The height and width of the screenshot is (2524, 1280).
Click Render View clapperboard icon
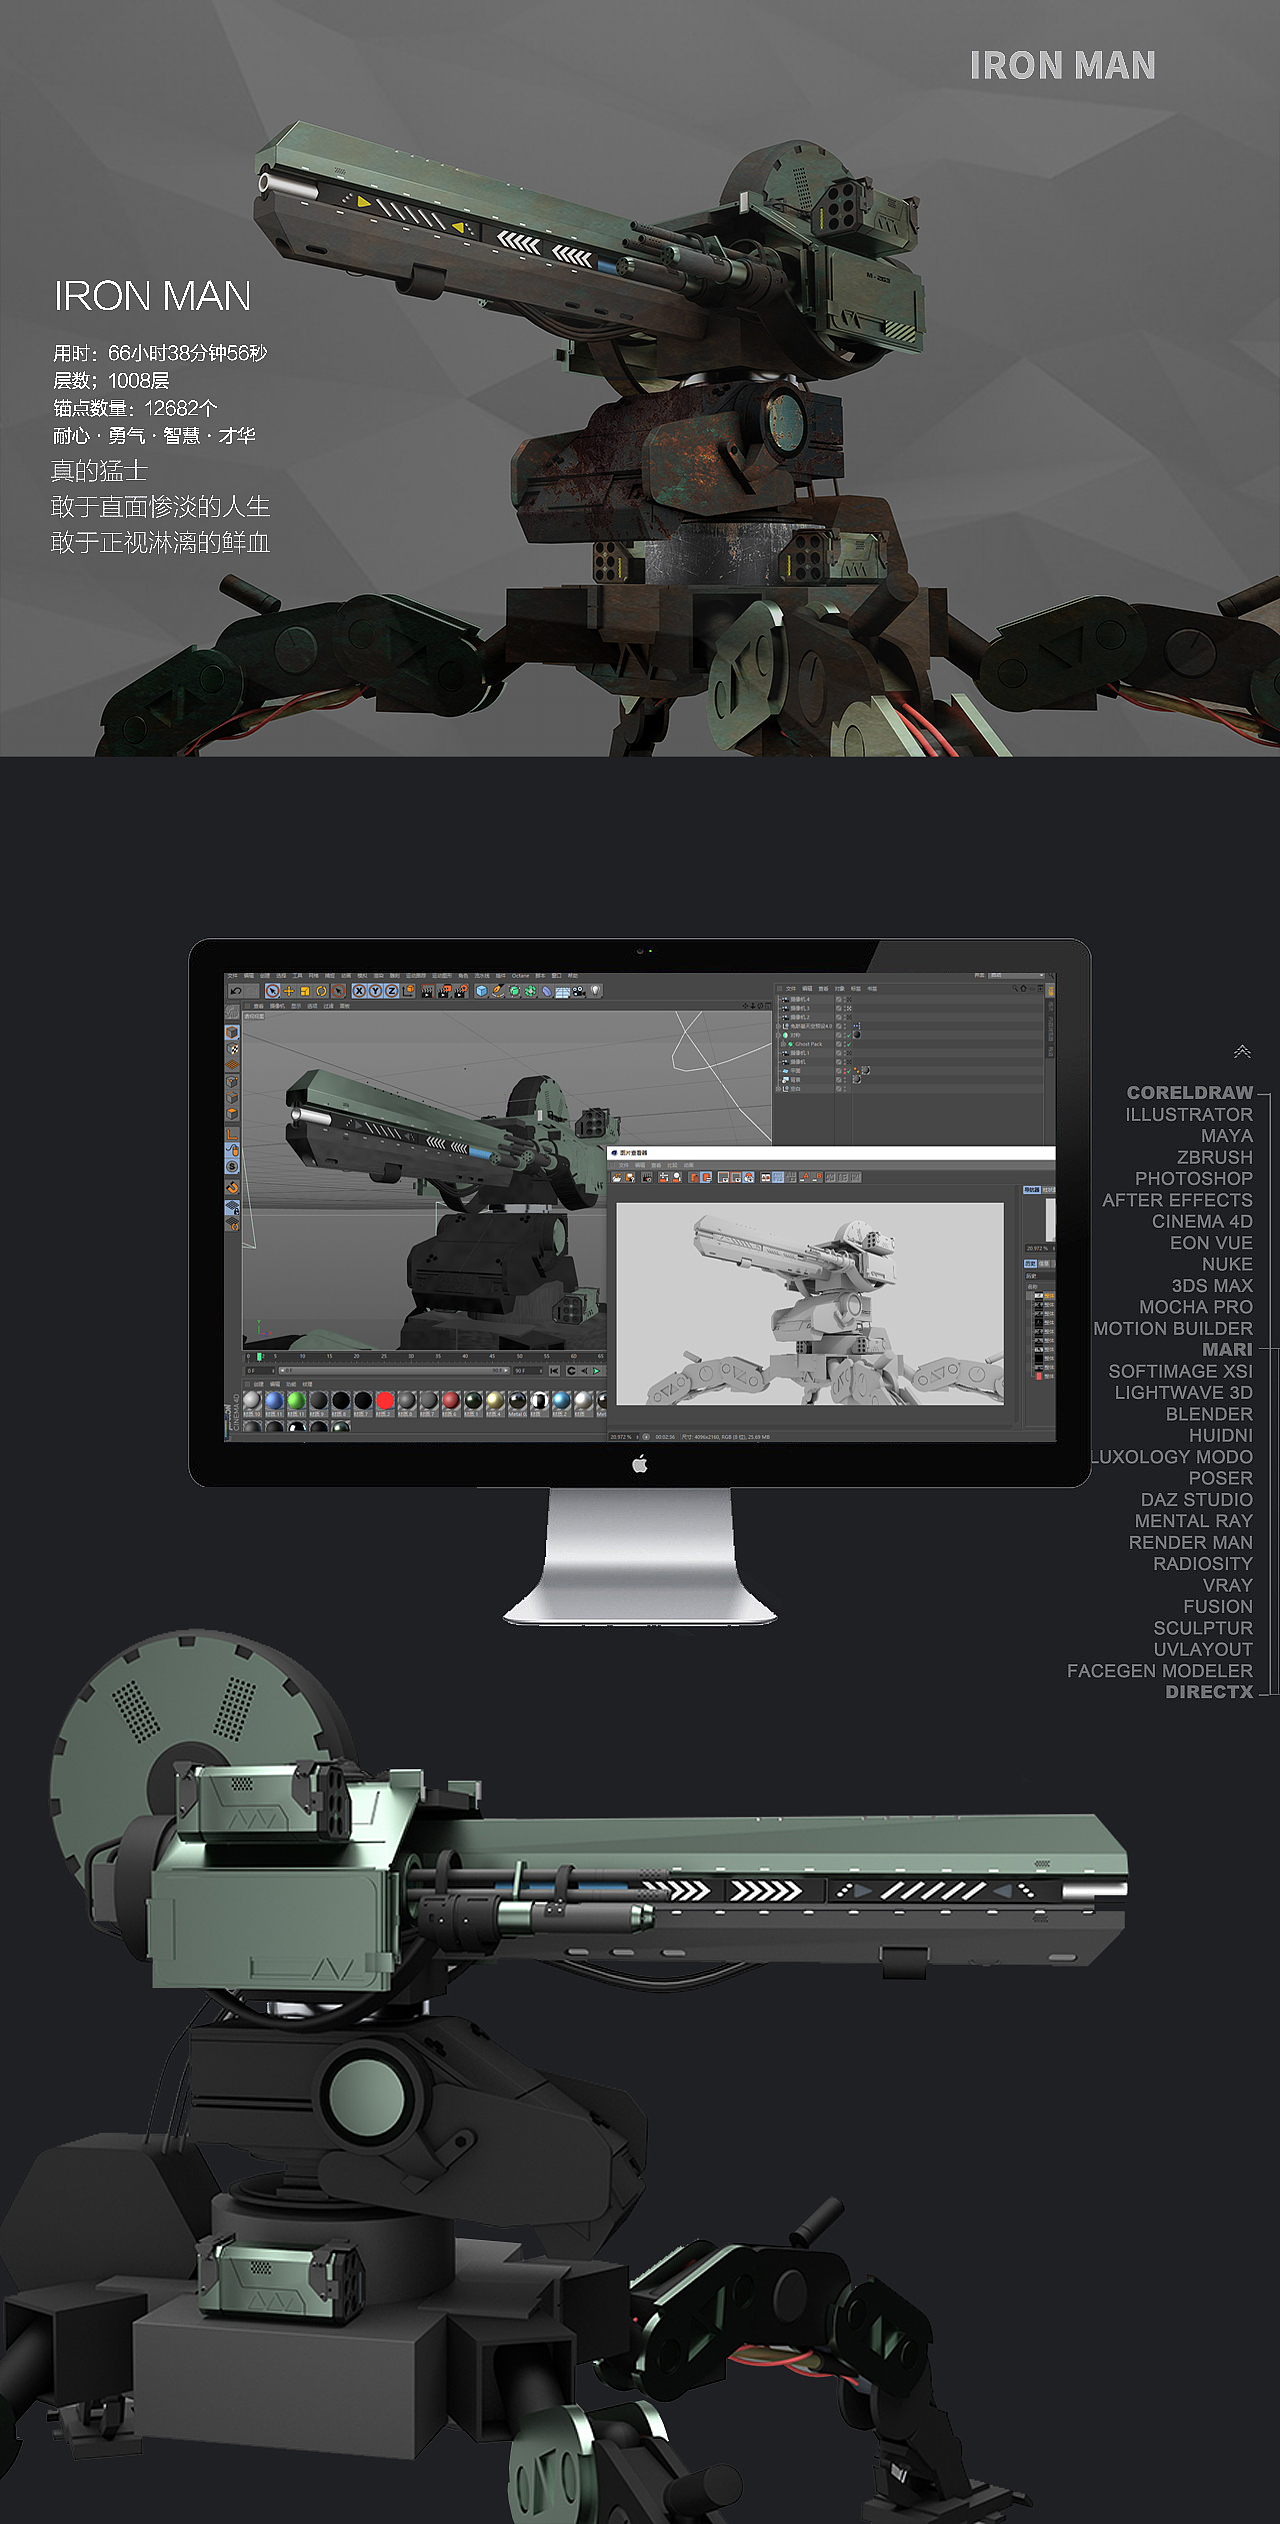428,991
